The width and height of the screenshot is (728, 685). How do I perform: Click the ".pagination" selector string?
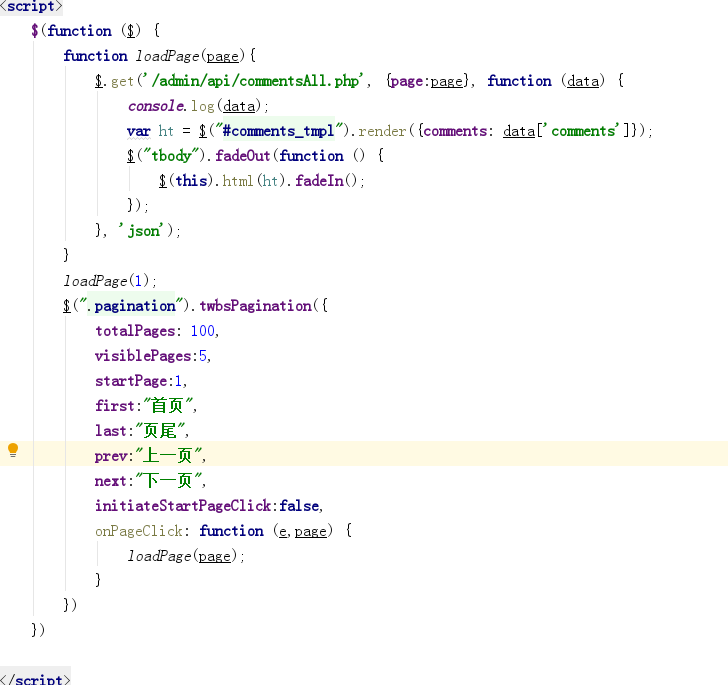tap(130, 306)
